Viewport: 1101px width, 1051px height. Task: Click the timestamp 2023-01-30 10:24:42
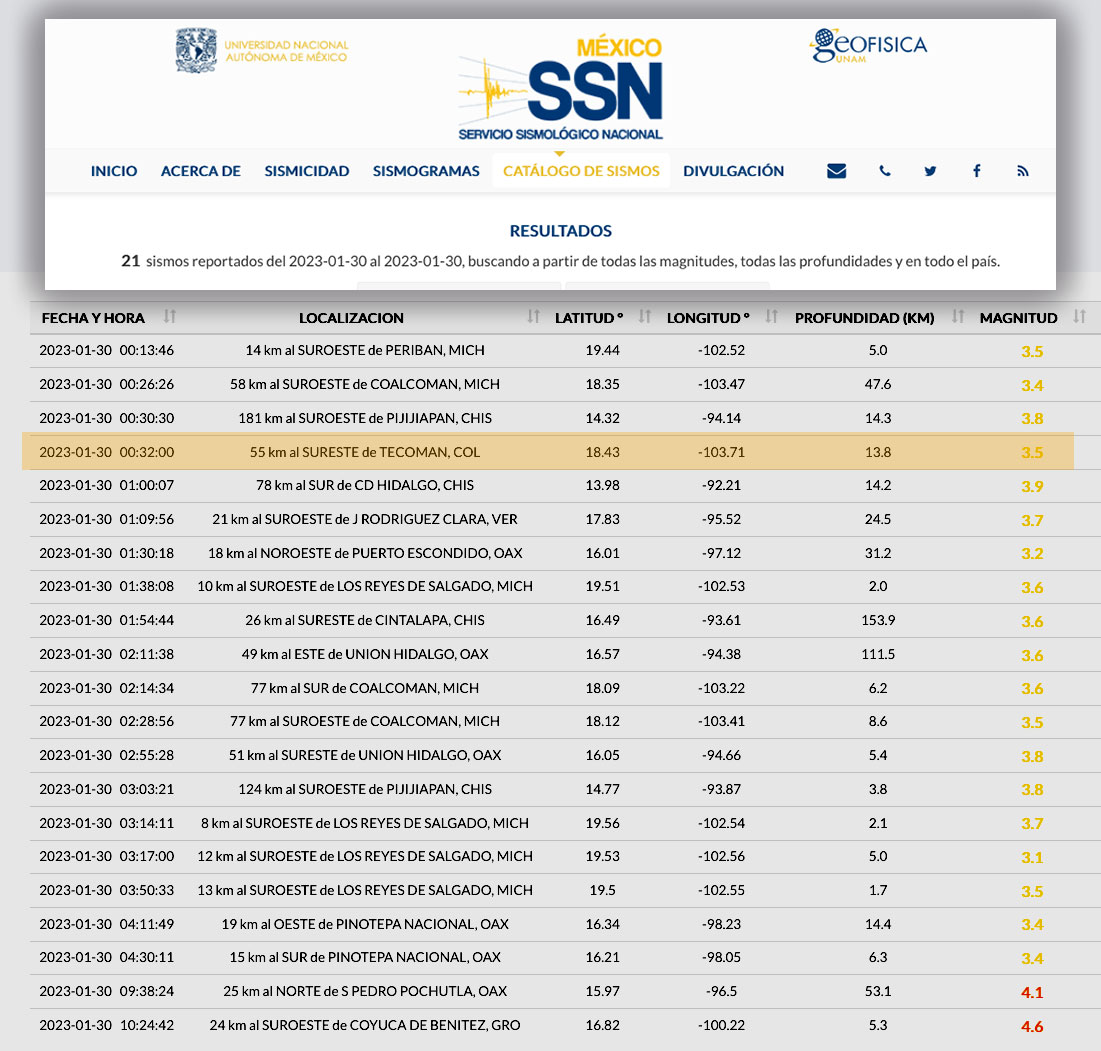(107, 1025)
